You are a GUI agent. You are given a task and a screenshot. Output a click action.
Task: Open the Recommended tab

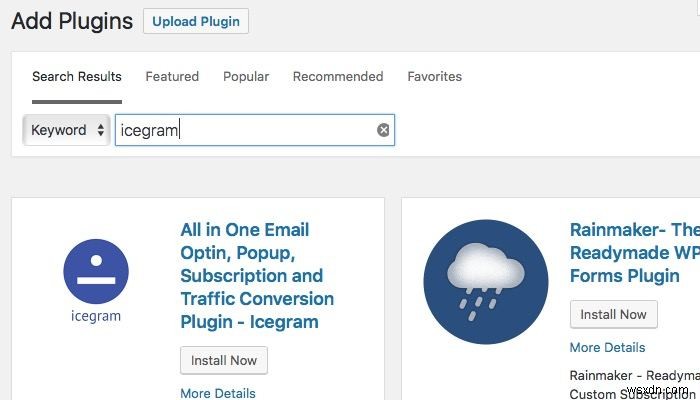point(338,76)
